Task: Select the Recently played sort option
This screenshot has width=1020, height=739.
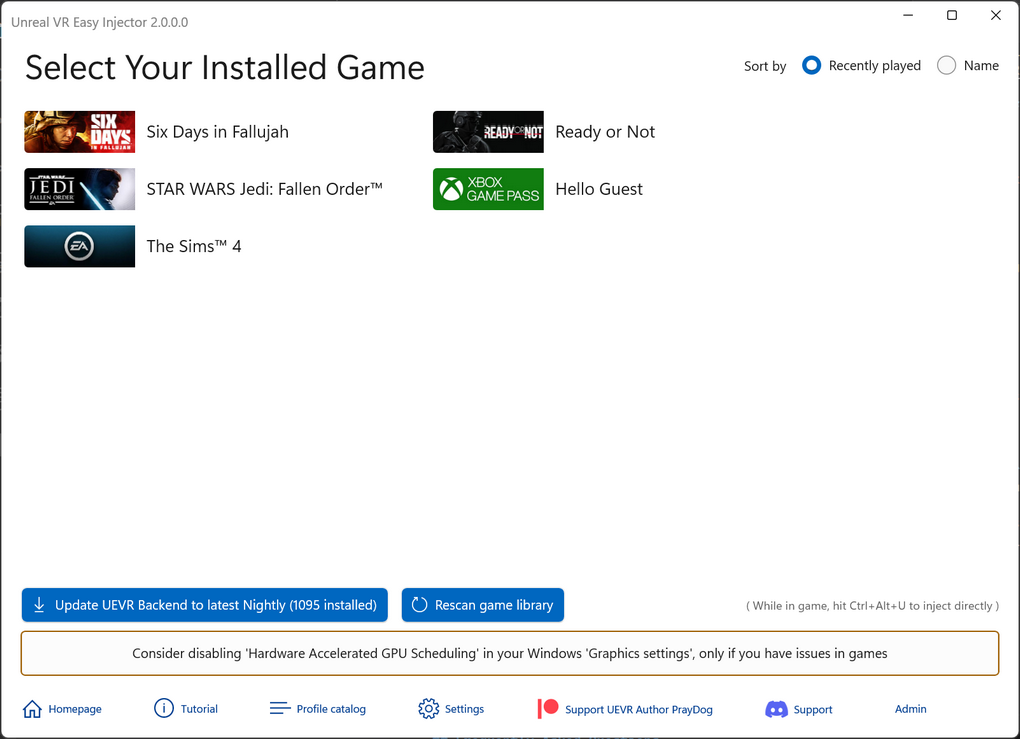Action: coord(812,65)
